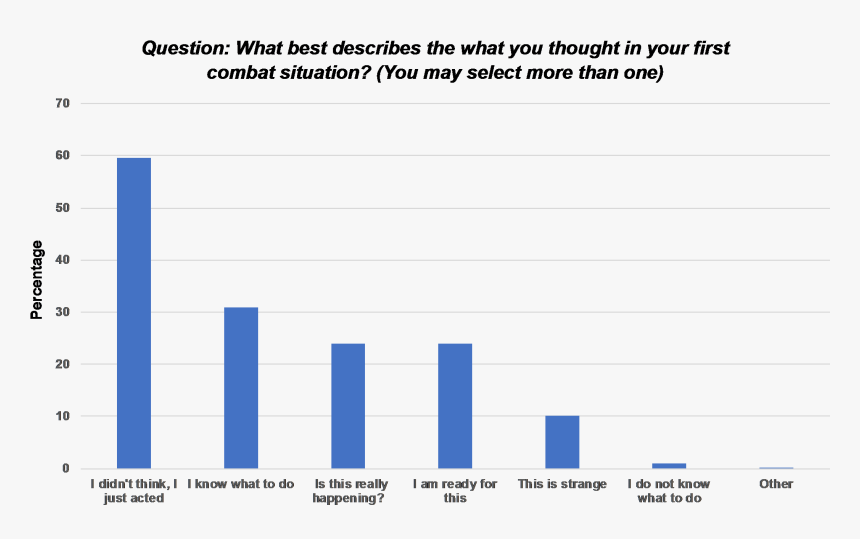This screenshot has width=860, height=539.
Task: Select the "I am ready for this" bar
Action: pyautogui.click(x=455, y=405)
